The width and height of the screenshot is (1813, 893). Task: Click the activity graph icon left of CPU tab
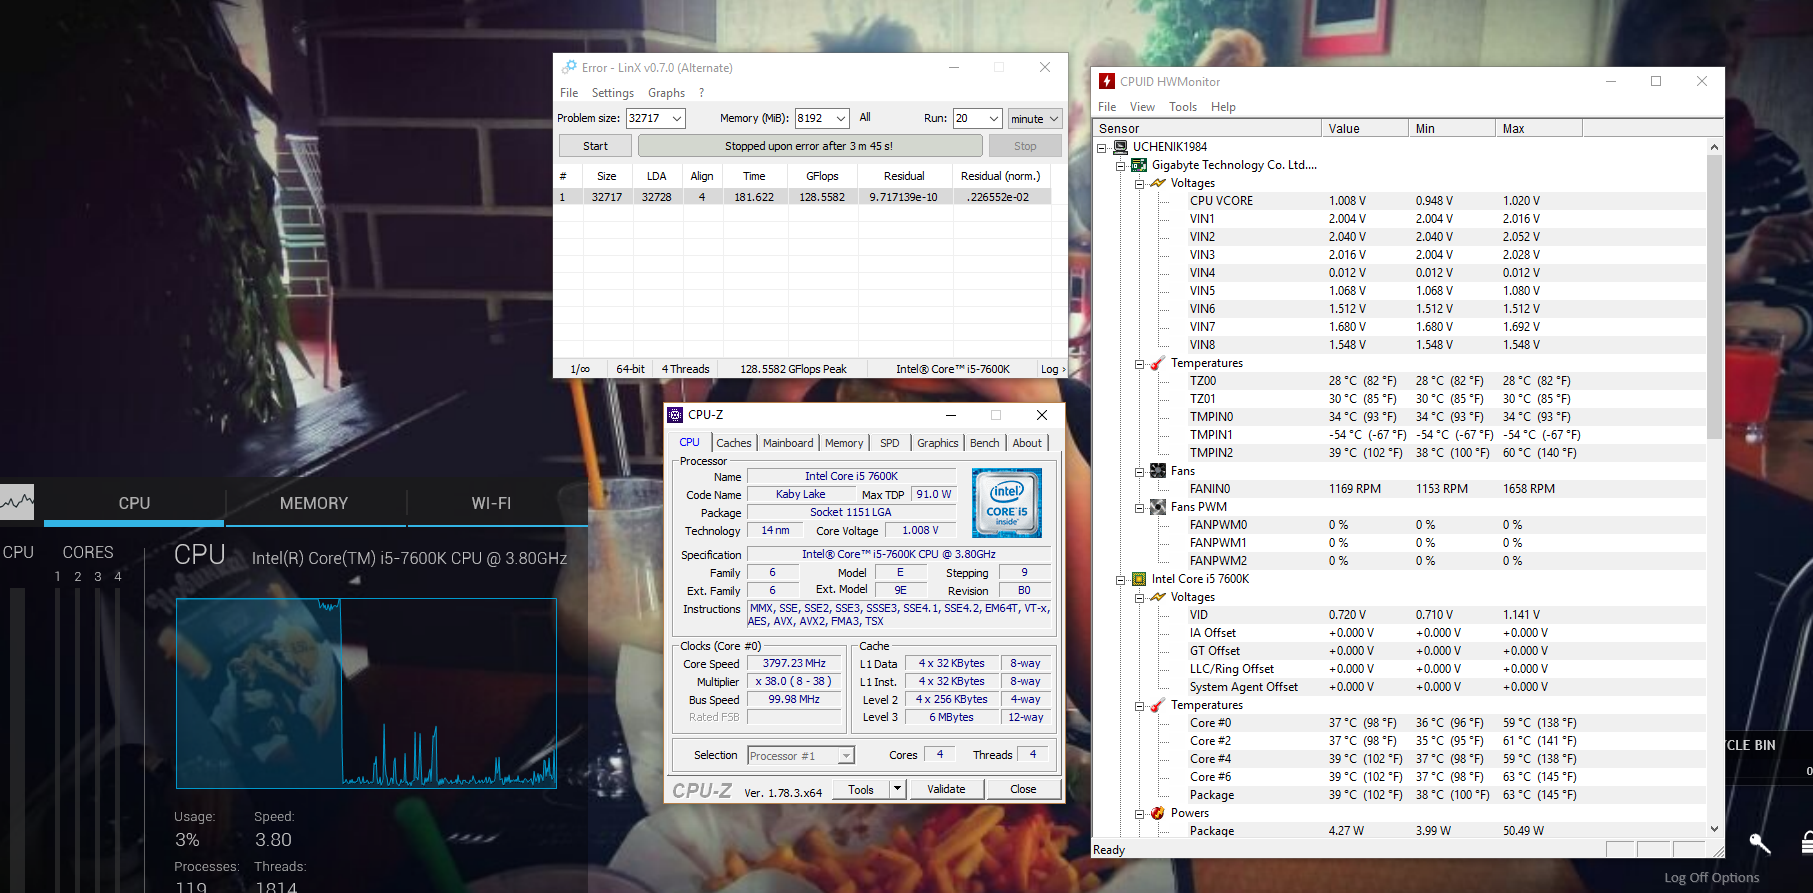click(x=17, y=502)
